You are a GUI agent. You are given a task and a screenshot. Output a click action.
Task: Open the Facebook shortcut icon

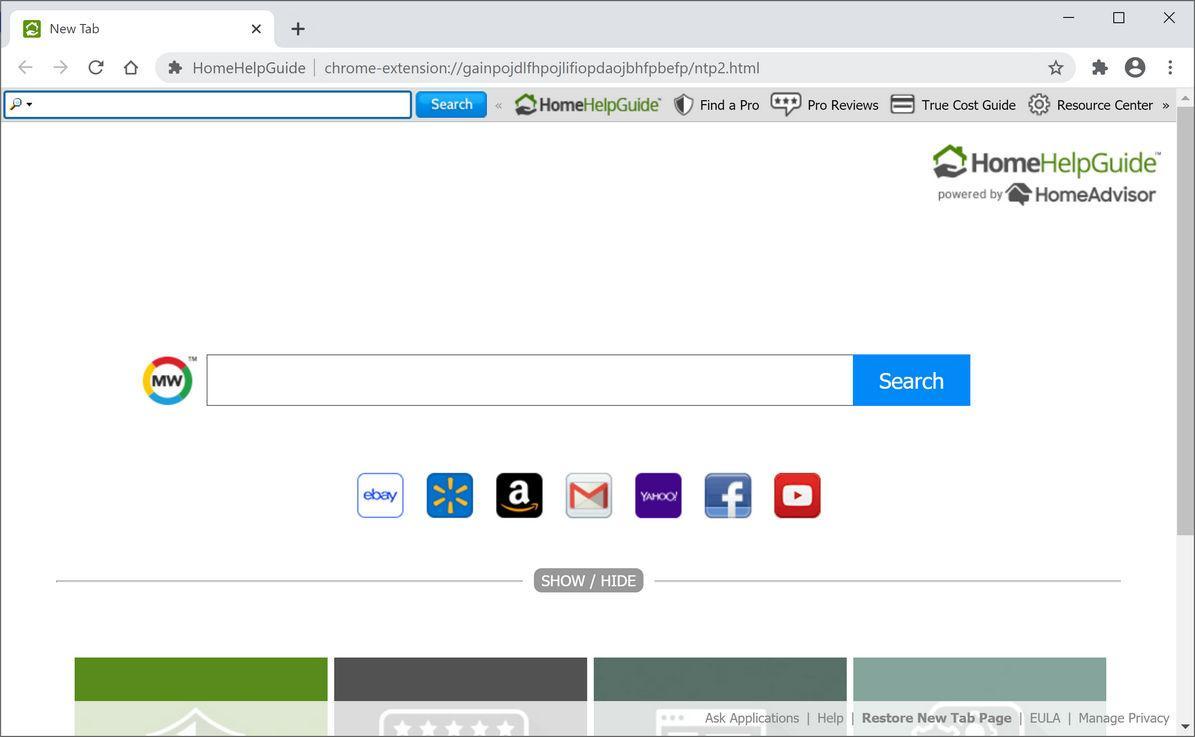[728, 495]
